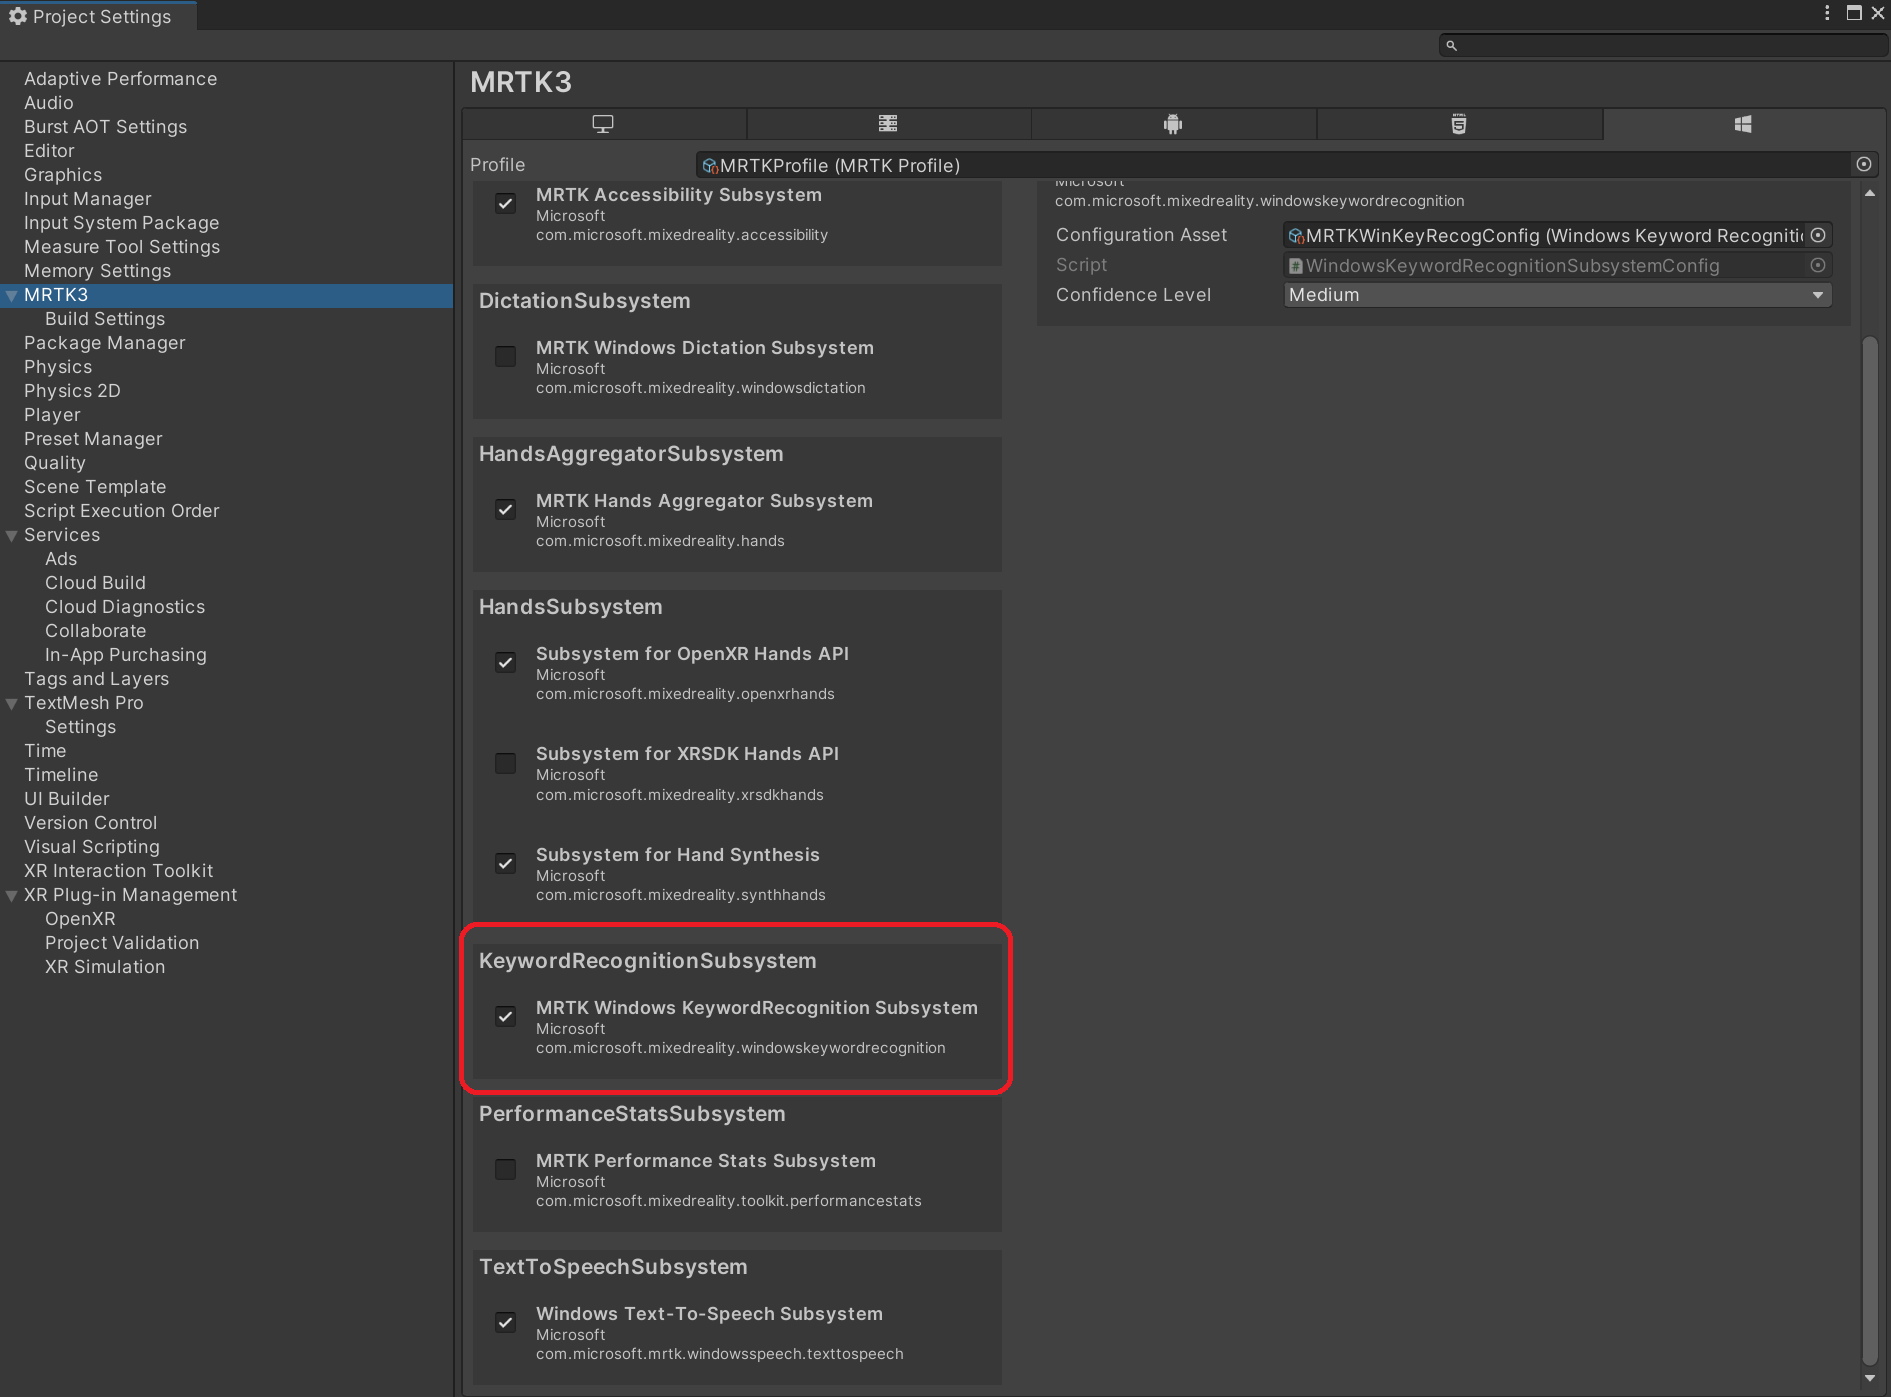Screen dimensions: 1891x1397
Task: Toggle Windows Text-To-Speech Subsystem checkbox
Action: pyautogui.click(x=506, y=1323)
